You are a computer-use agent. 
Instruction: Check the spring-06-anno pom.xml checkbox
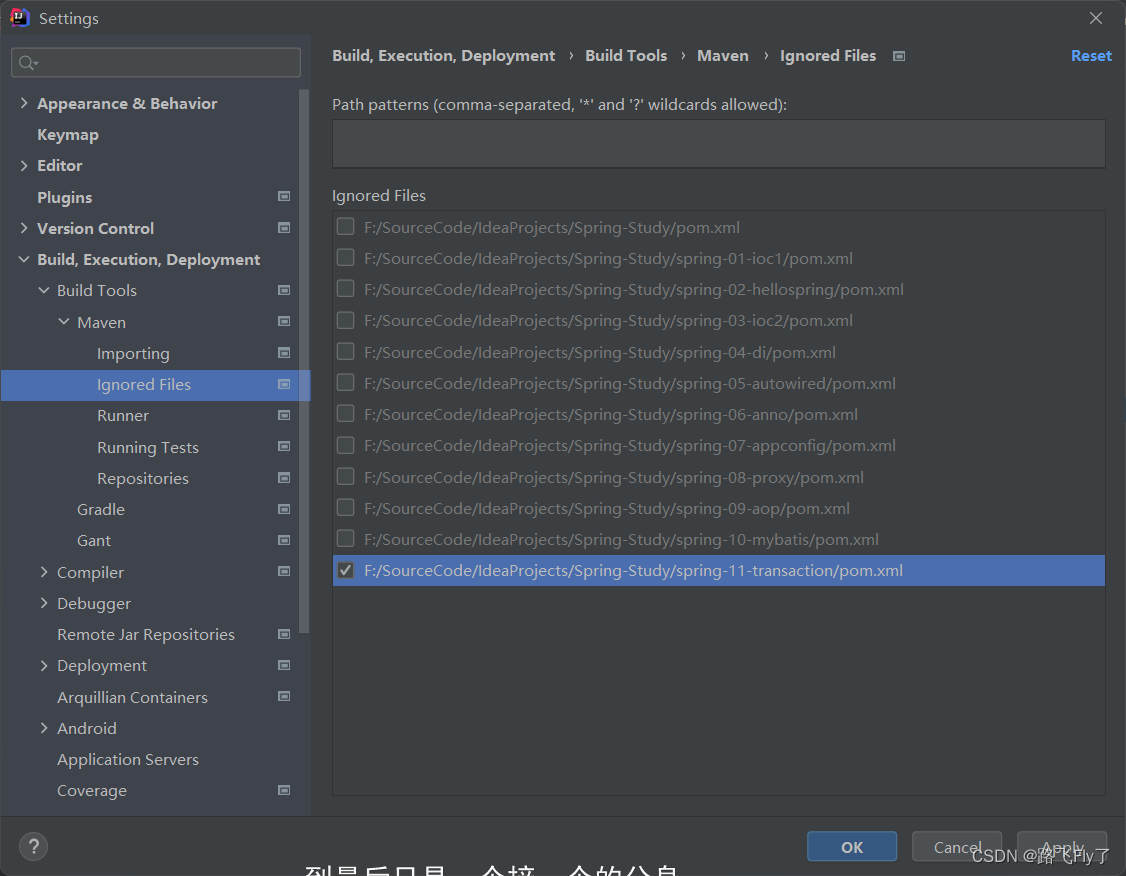tap(345, 414)
